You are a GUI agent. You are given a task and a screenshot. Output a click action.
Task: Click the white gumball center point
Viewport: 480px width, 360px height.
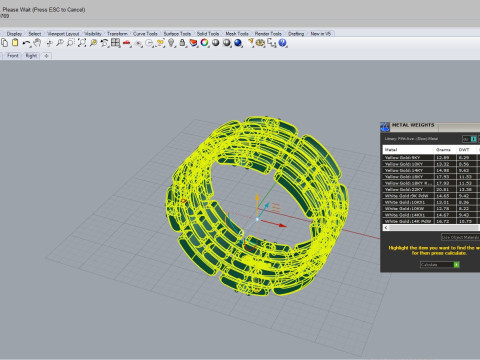click(257, 219)
